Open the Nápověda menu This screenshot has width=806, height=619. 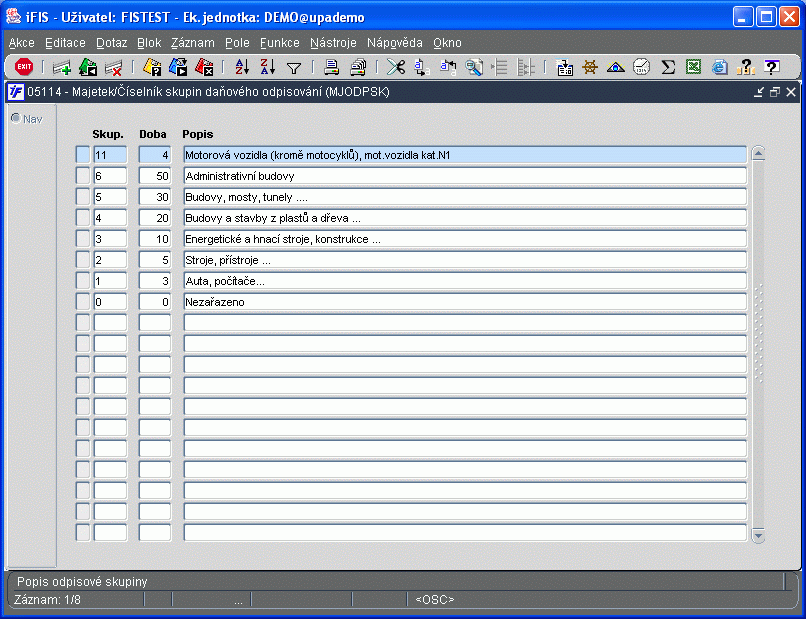tap(395, 43)
